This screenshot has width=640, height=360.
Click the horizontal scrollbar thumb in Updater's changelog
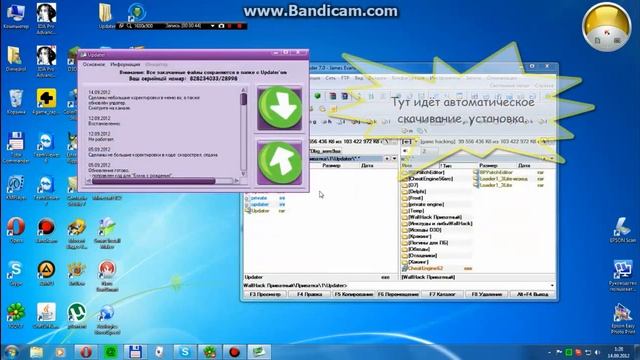tap(153, 181)
